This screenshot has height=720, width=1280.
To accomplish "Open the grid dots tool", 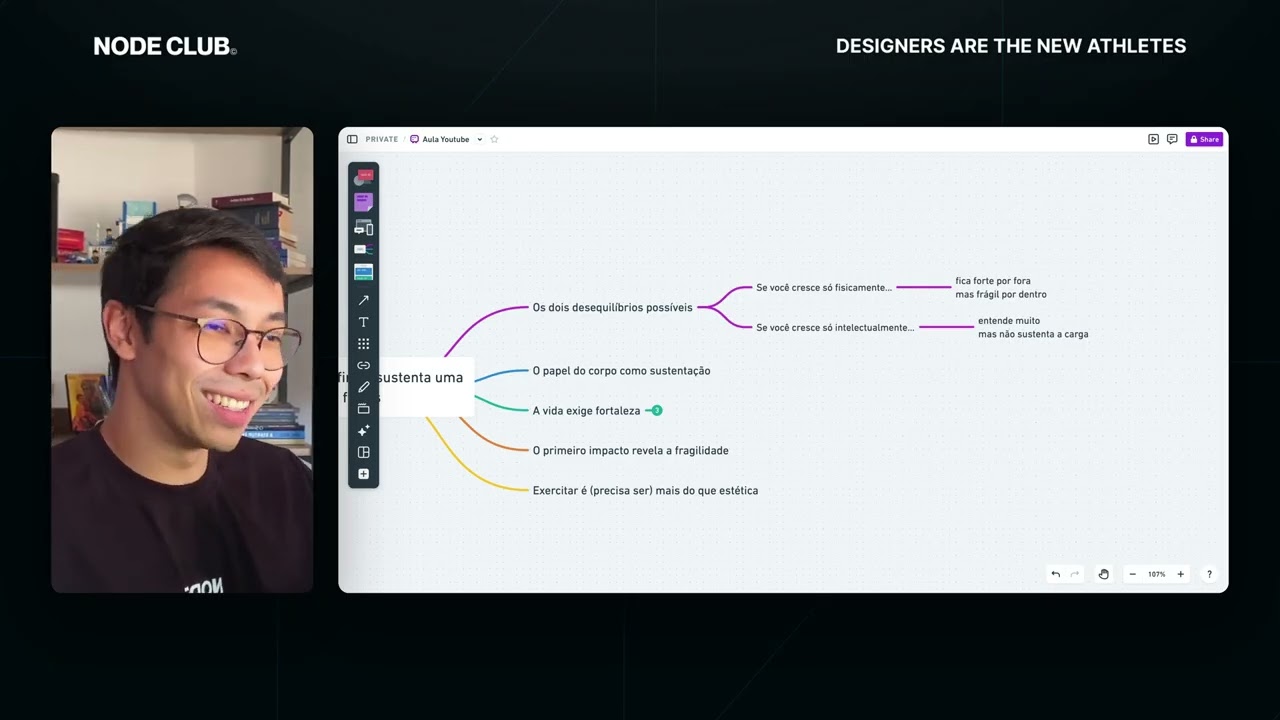I will [x=363, y=344].
